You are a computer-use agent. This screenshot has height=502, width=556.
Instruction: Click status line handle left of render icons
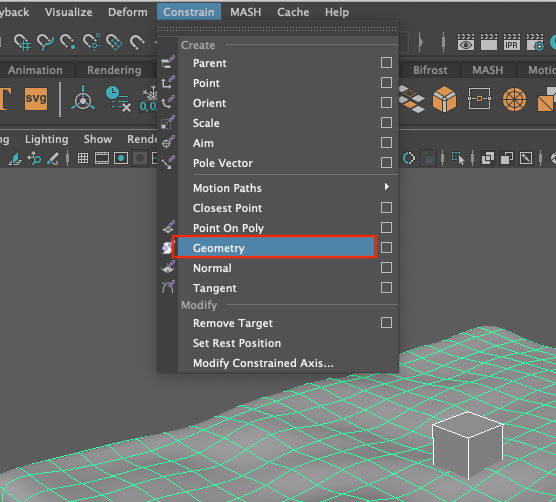tap(443, 42)
